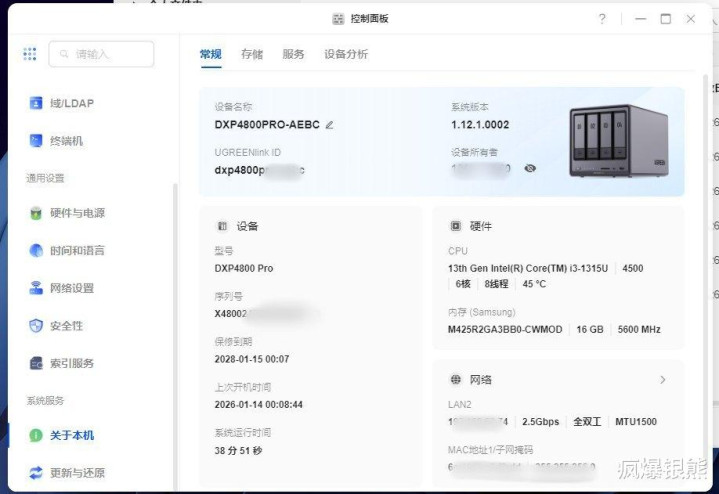Maximize the control panel window

pyautogui.click(x=666, y=19)
